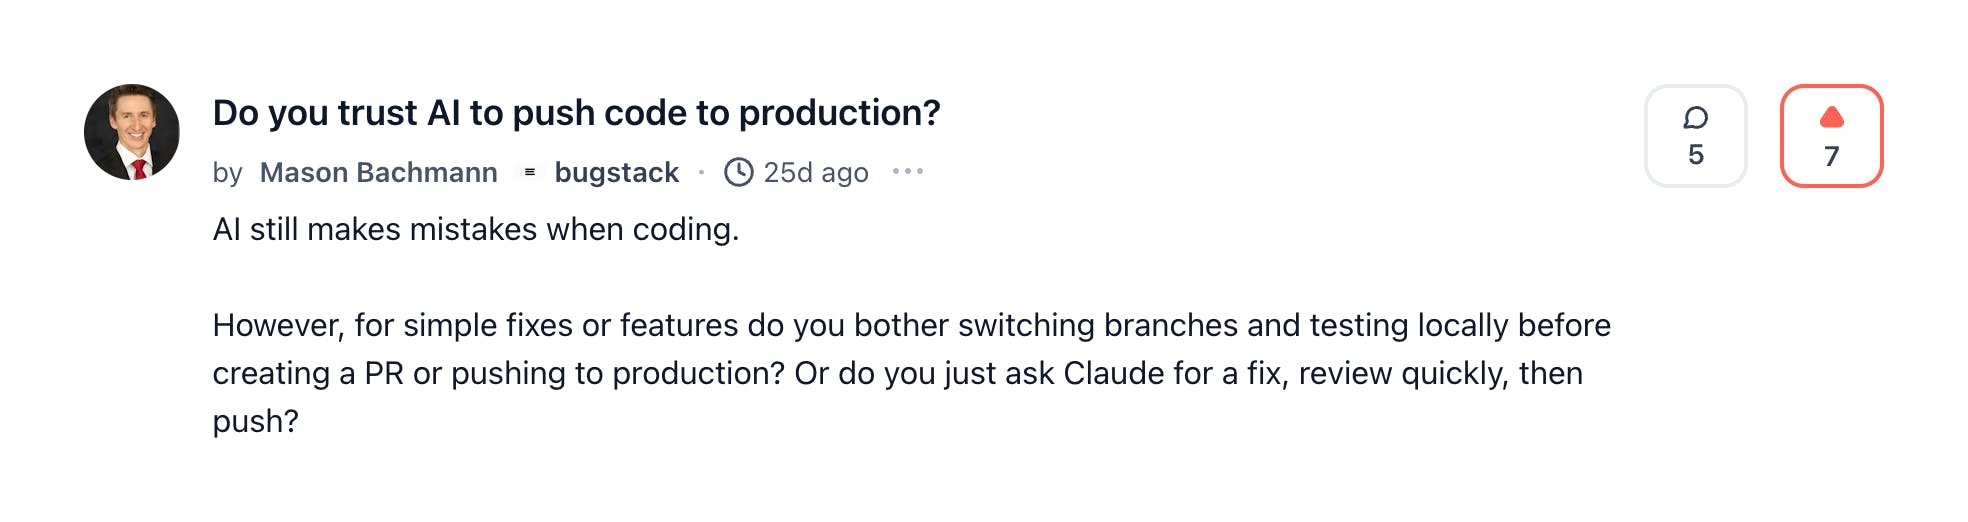Click the clock icon beside the post age
Screen dimensions: 1968x522
pyautogui.click(x=739, y=172)
